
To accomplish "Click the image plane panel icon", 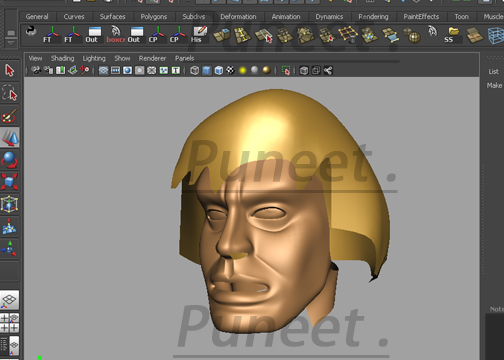I will coord(73,70).
